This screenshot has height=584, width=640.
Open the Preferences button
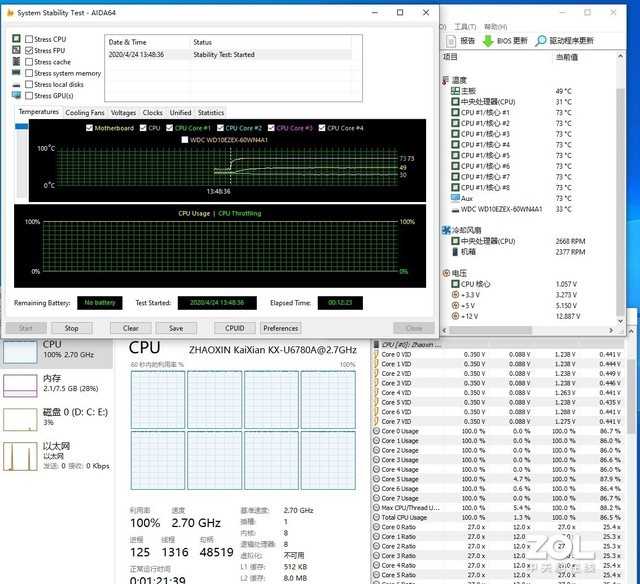[x=281, y=328]
